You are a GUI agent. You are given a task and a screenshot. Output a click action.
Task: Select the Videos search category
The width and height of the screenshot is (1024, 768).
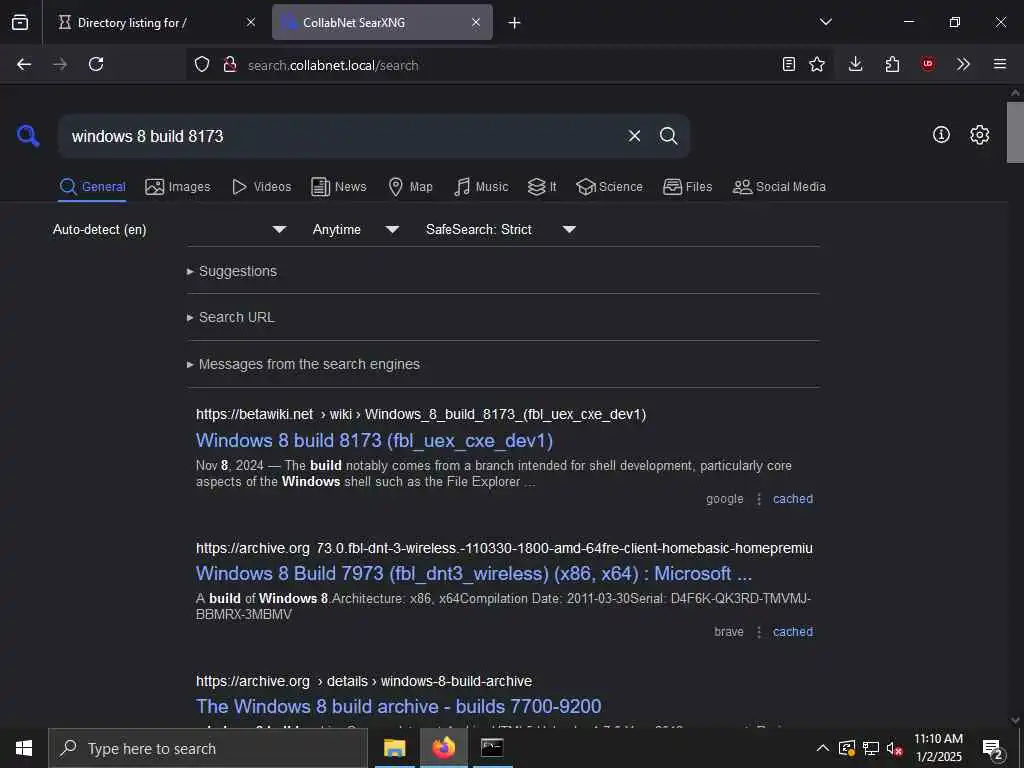tap(261, 187)
